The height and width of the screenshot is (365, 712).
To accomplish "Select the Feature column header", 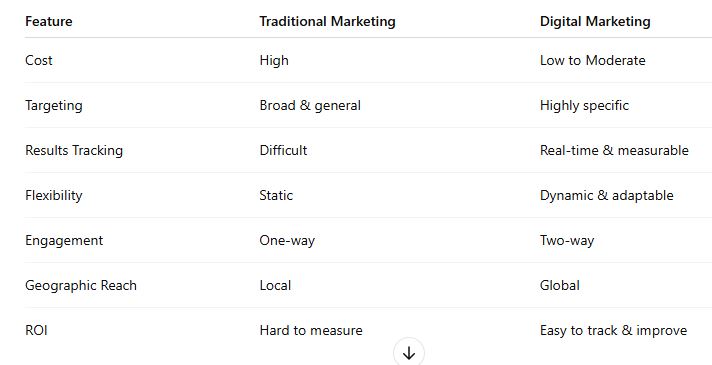I will tap(49, 21).
